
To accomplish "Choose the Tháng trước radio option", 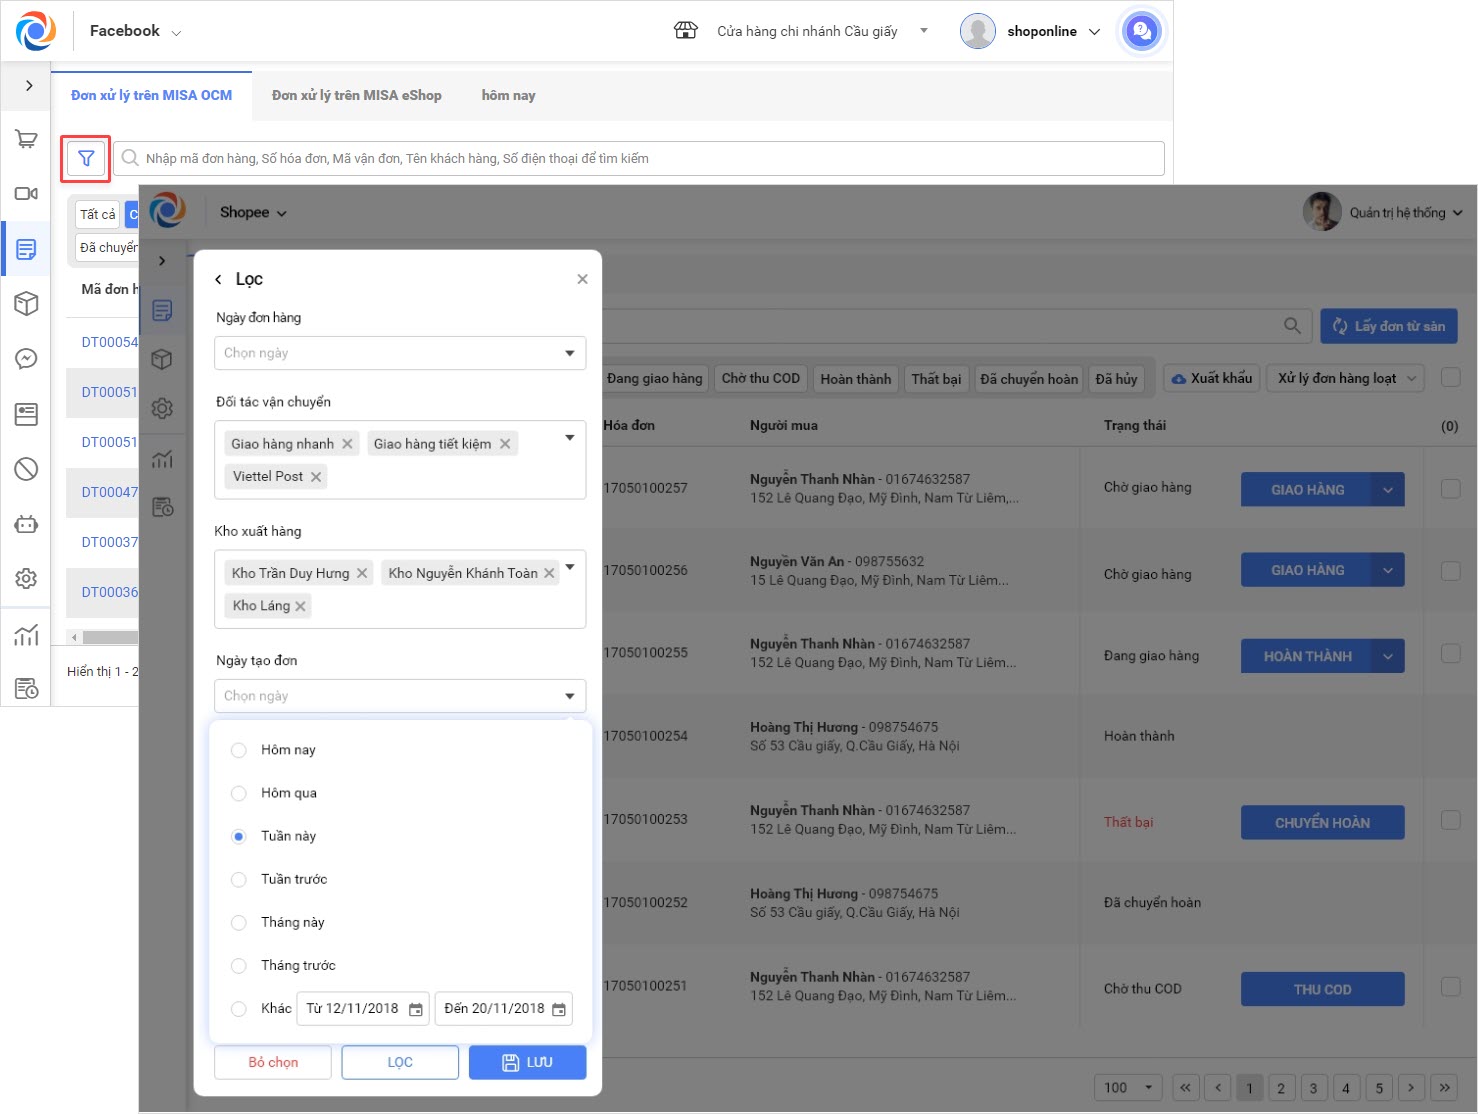I will [238, 966].
